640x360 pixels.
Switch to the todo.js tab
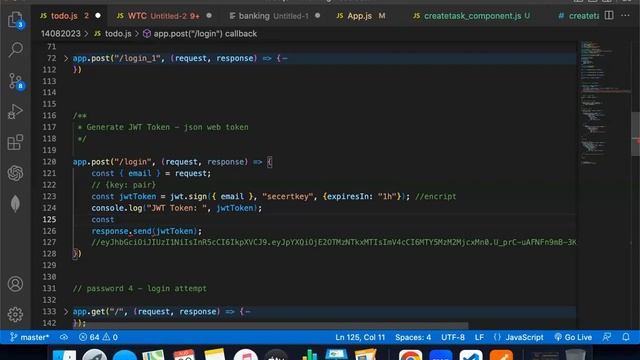[x=70, y=16]
